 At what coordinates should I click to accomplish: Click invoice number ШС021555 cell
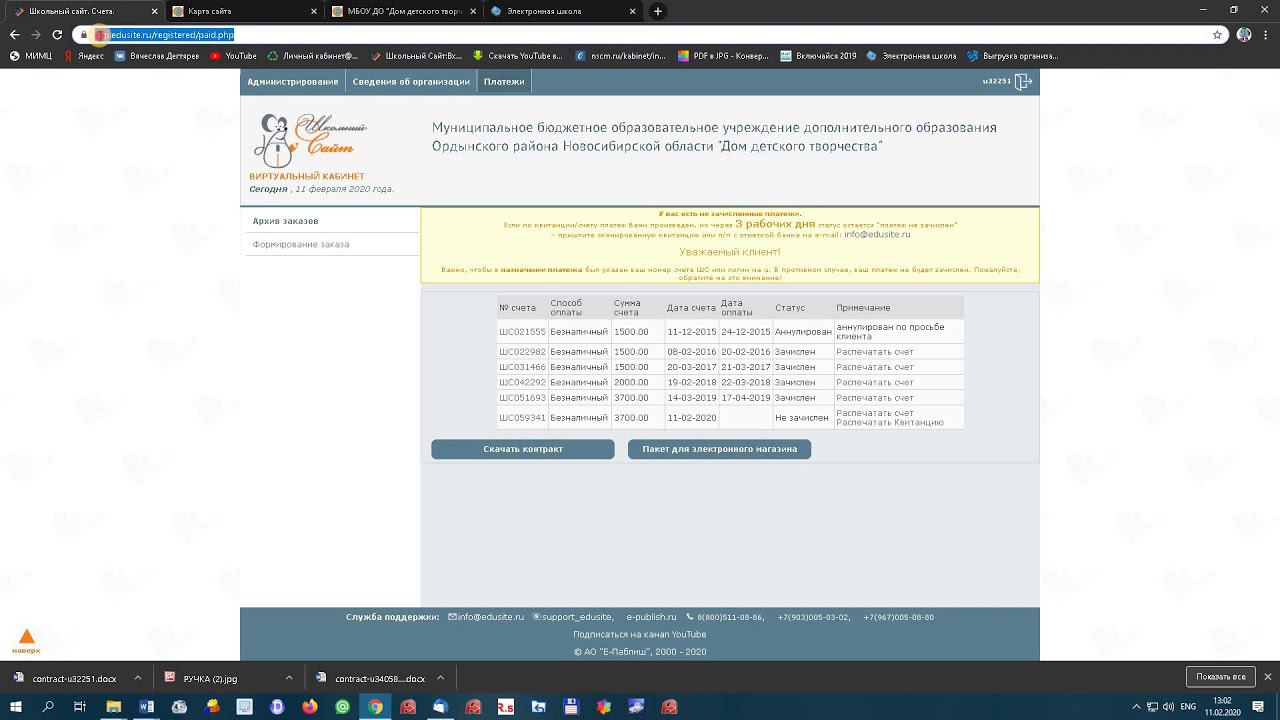coord(522,332)
